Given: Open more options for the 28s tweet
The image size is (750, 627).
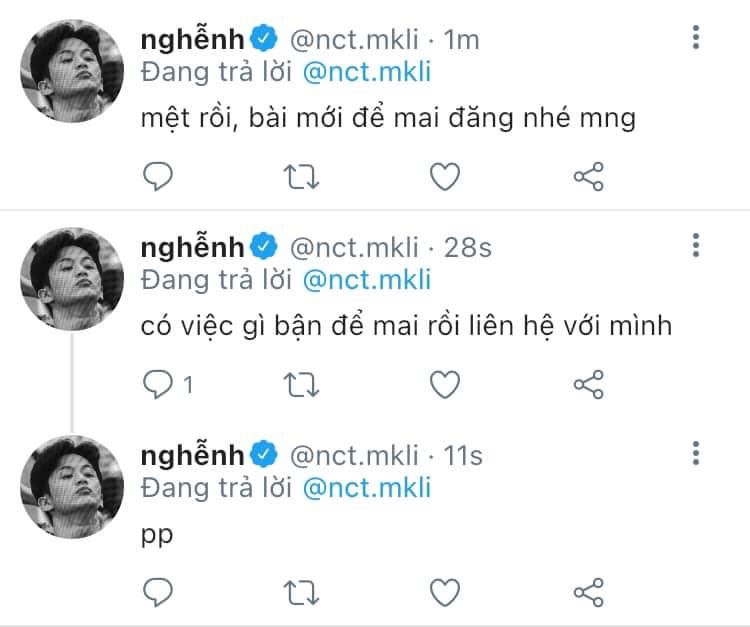Looking at the screenshot, I should pos(696,246).
